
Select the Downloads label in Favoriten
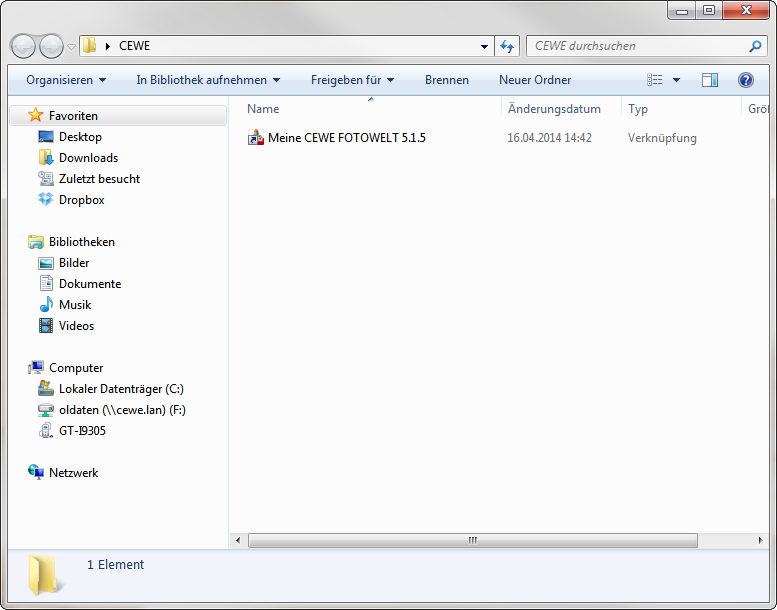tap(88, 158)
